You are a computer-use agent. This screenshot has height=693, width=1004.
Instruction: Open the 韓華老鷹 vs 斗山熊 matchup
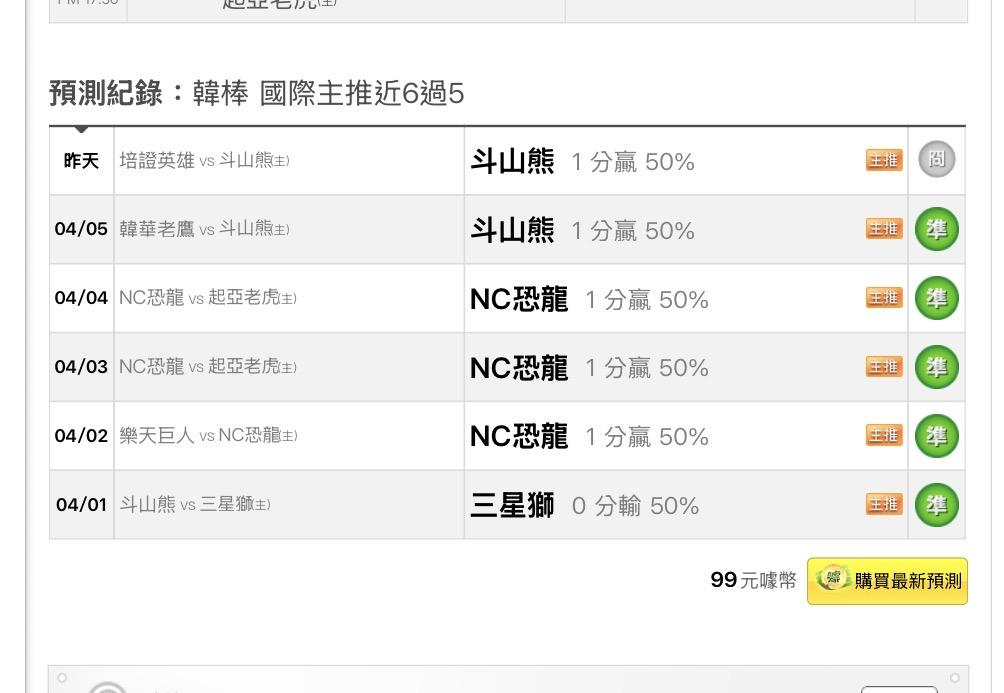point(204,229)
